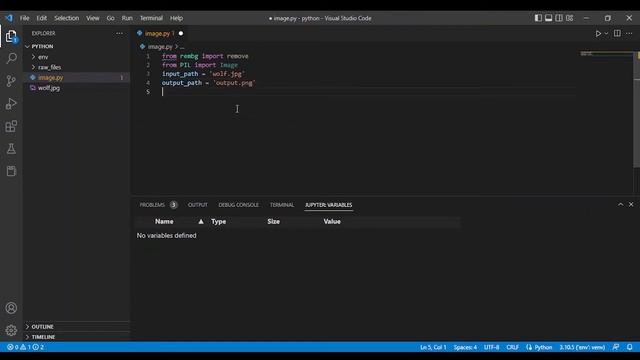This screenshot has height=360, width=640.
Task: Open the Help menu
Action: (x=176, y=18)
